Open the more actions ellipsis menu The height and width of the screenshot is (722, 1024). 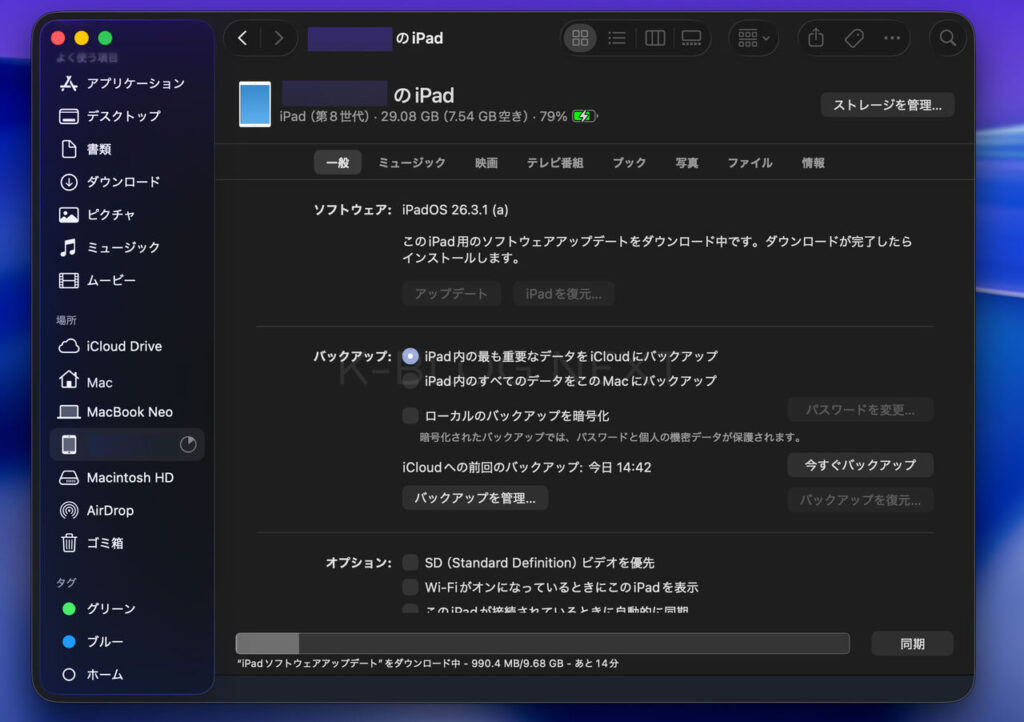pyautogui.click(x=892, y=38)
